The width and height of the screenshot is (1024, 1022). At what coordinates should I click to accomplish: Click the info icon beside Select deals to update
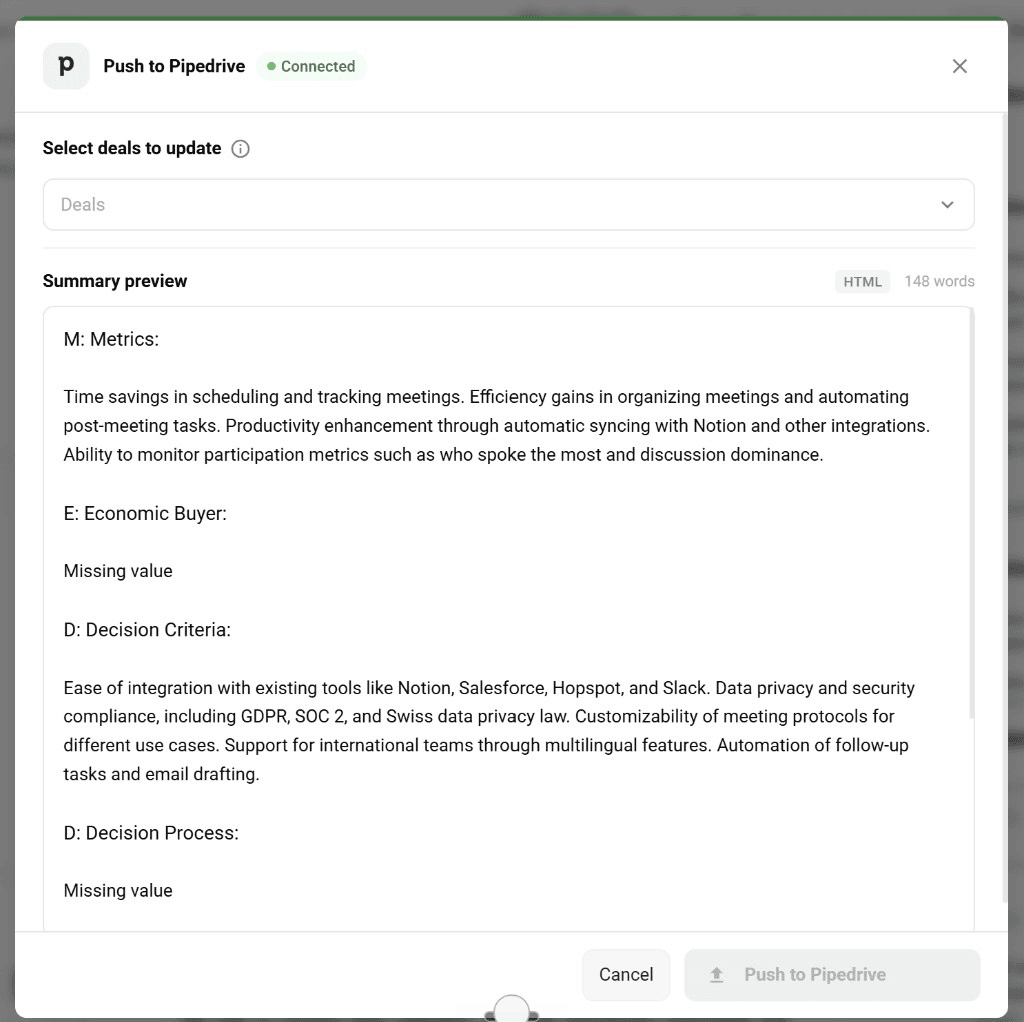click(x=240, y=149)
